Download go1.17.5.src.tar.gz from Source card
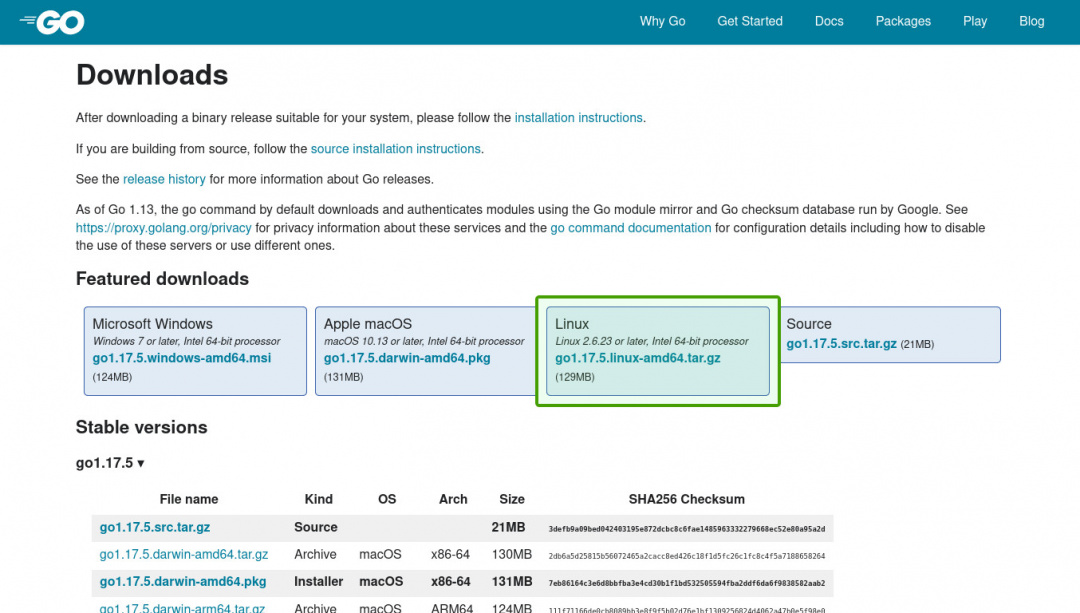The height and width of the screenshot is (613, 1080). [842, 344]
